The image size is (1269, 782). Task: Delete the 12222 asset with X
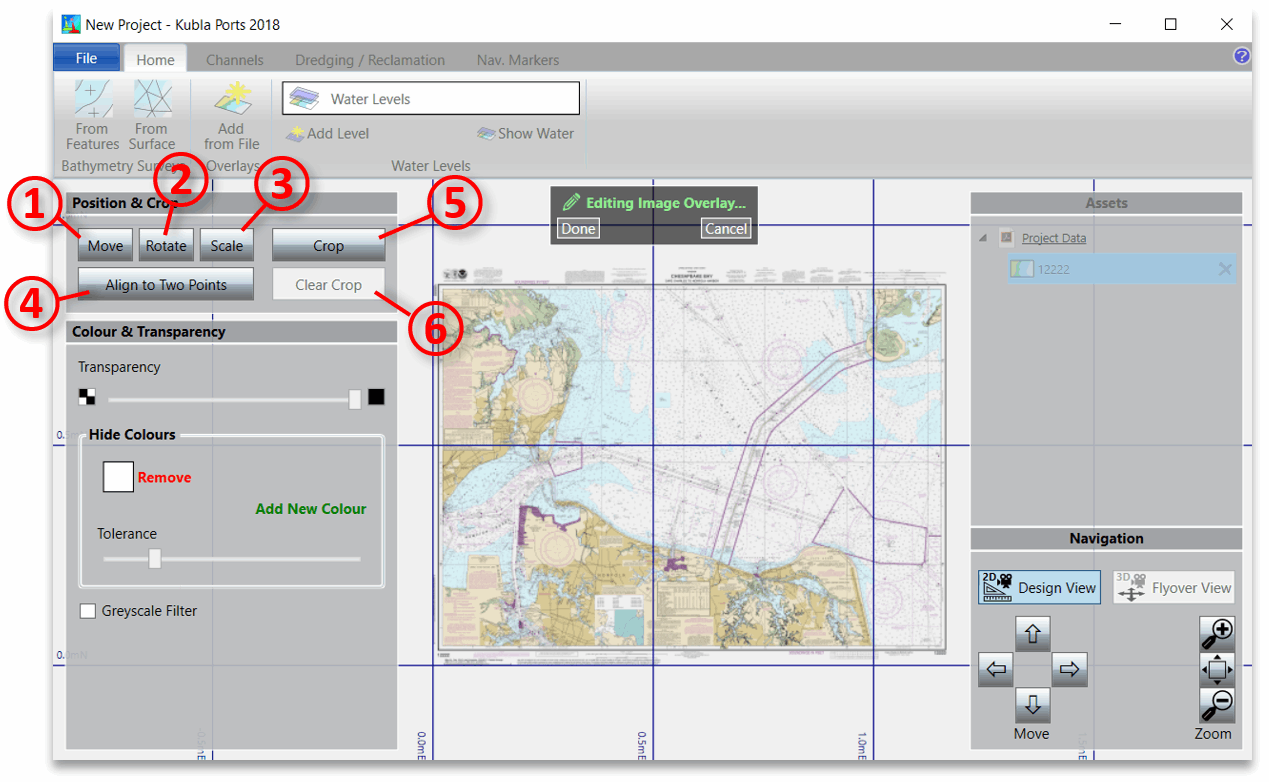coord(1225,269)
